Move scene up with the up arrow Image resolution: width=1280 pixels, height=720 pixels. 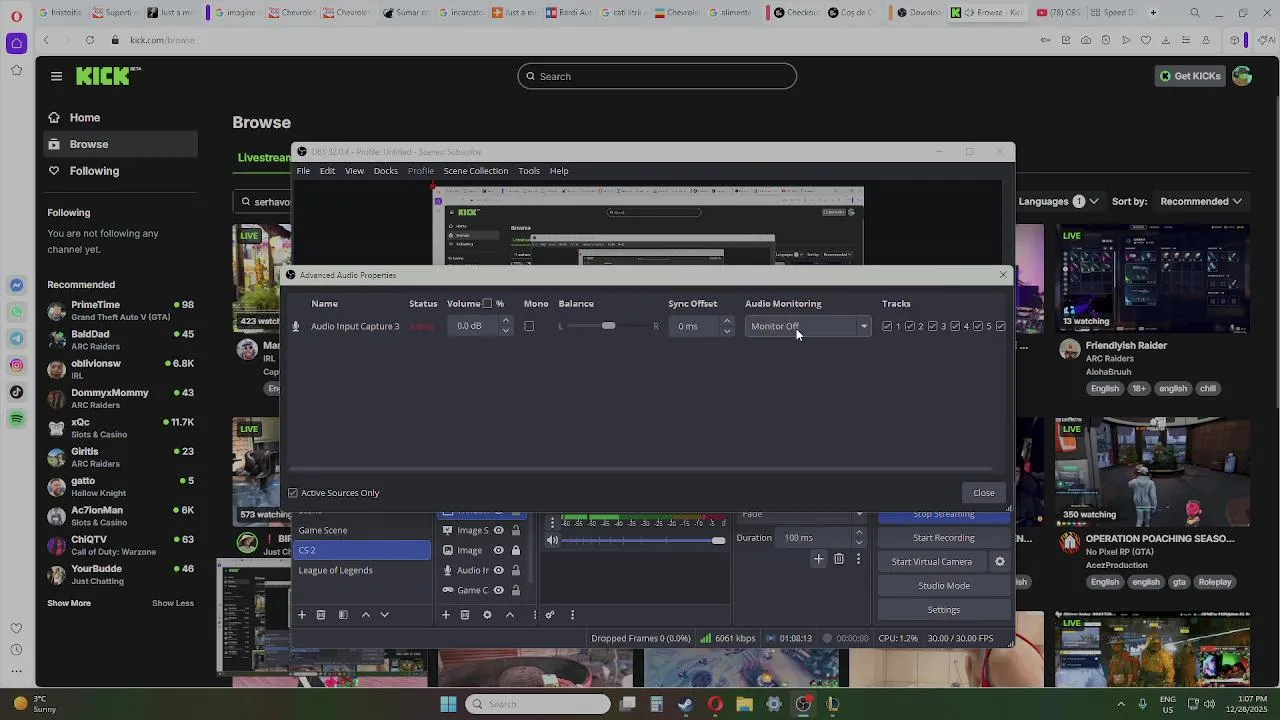point(365,615)
